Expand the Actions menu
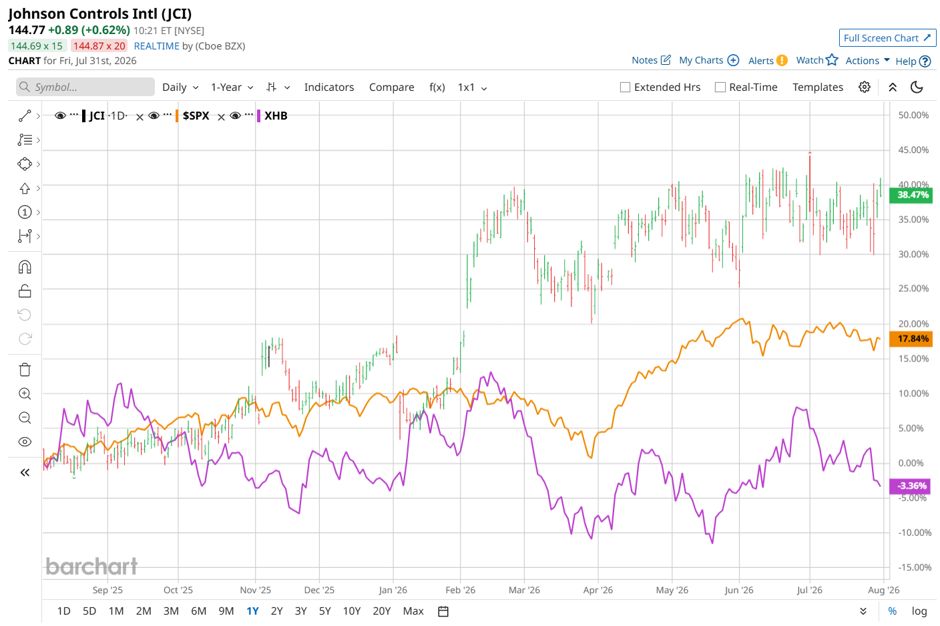This screenshot has height=626, width=940. [867, 61]
